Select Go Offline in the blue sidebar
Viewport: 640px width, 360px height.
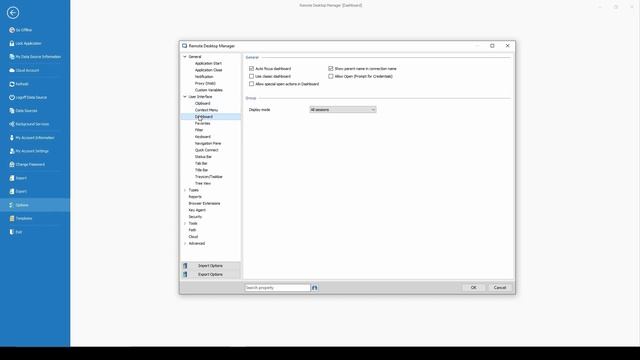click(x=20, y=30)
